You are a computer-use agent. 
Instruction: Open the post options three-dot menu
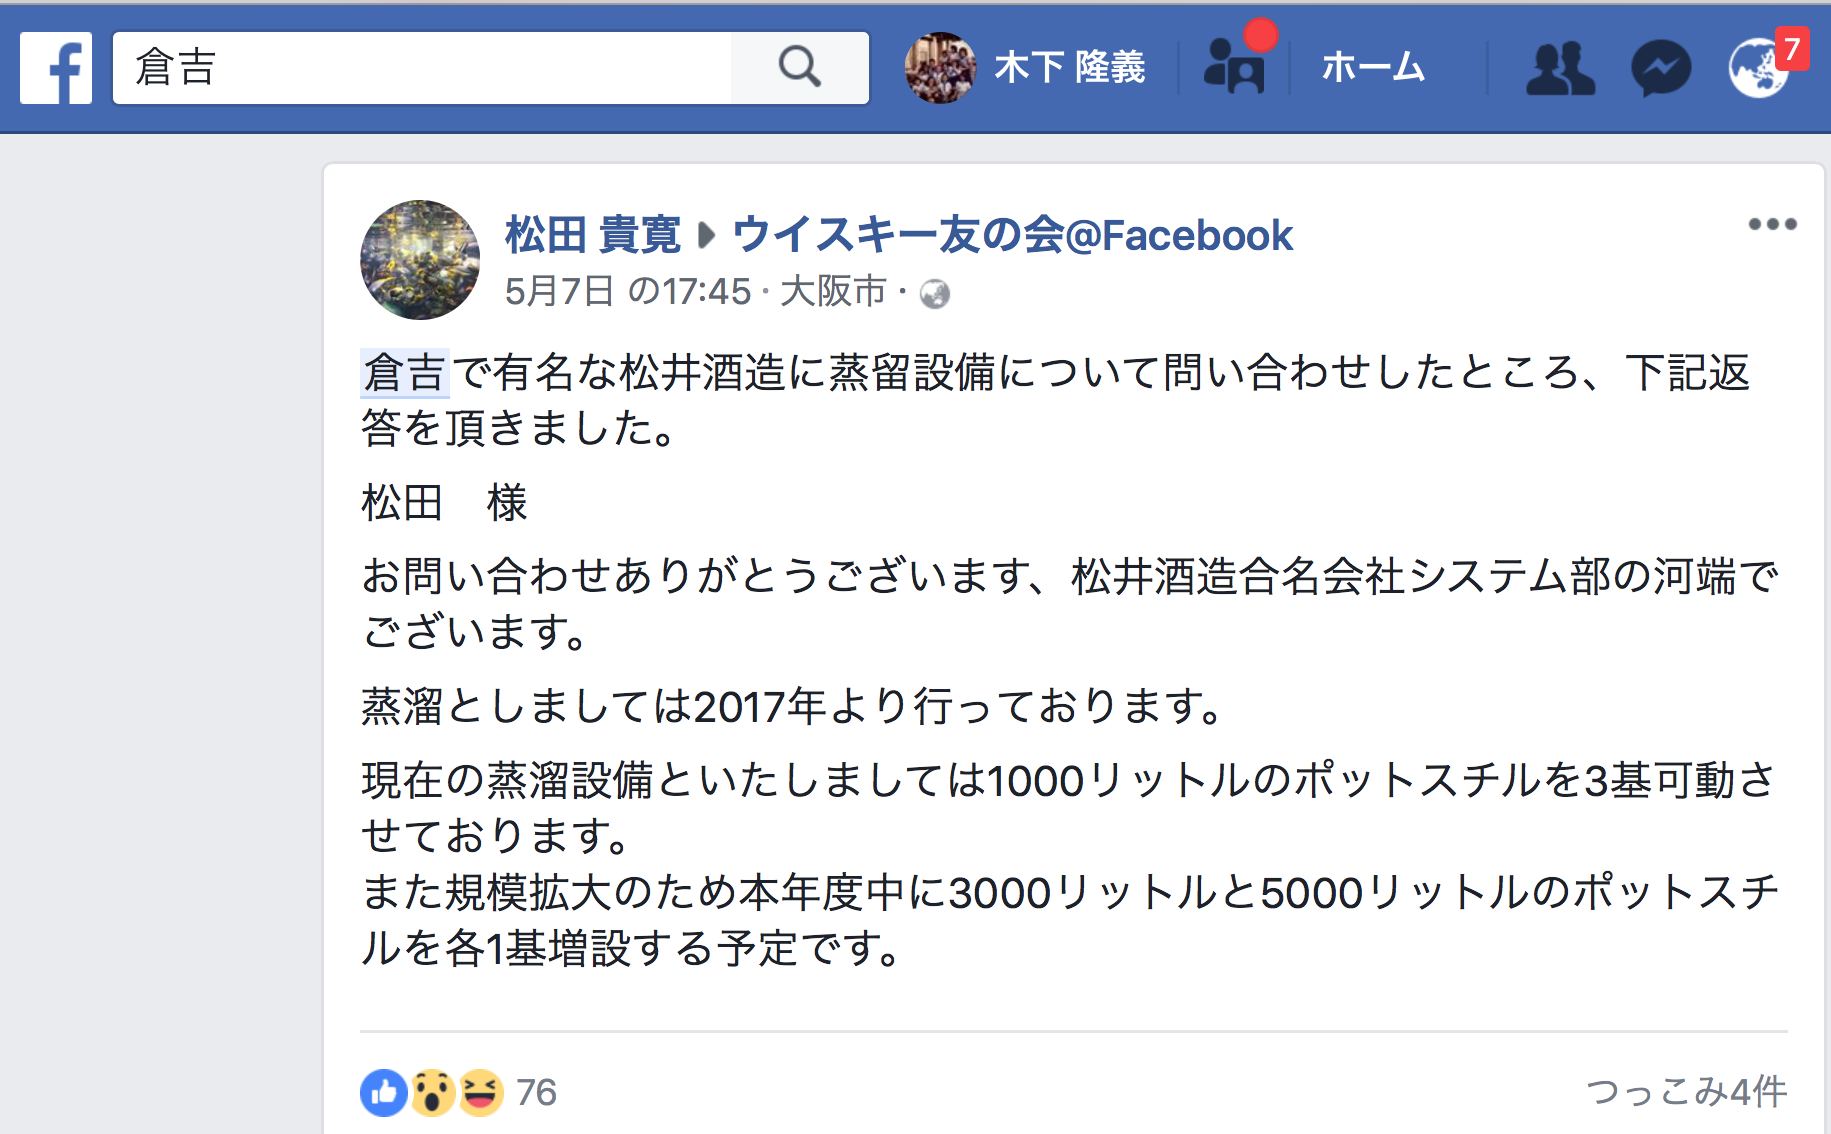[x=1772, y=224]
